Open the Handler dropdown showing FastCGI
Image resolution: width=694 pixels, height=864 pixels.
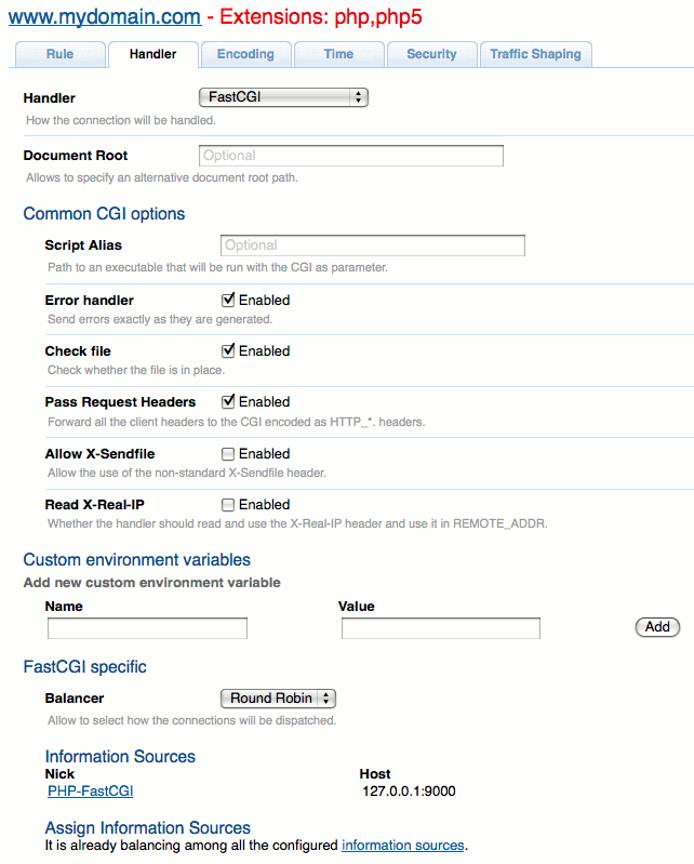pyautogui.click(x=283, y=97)
